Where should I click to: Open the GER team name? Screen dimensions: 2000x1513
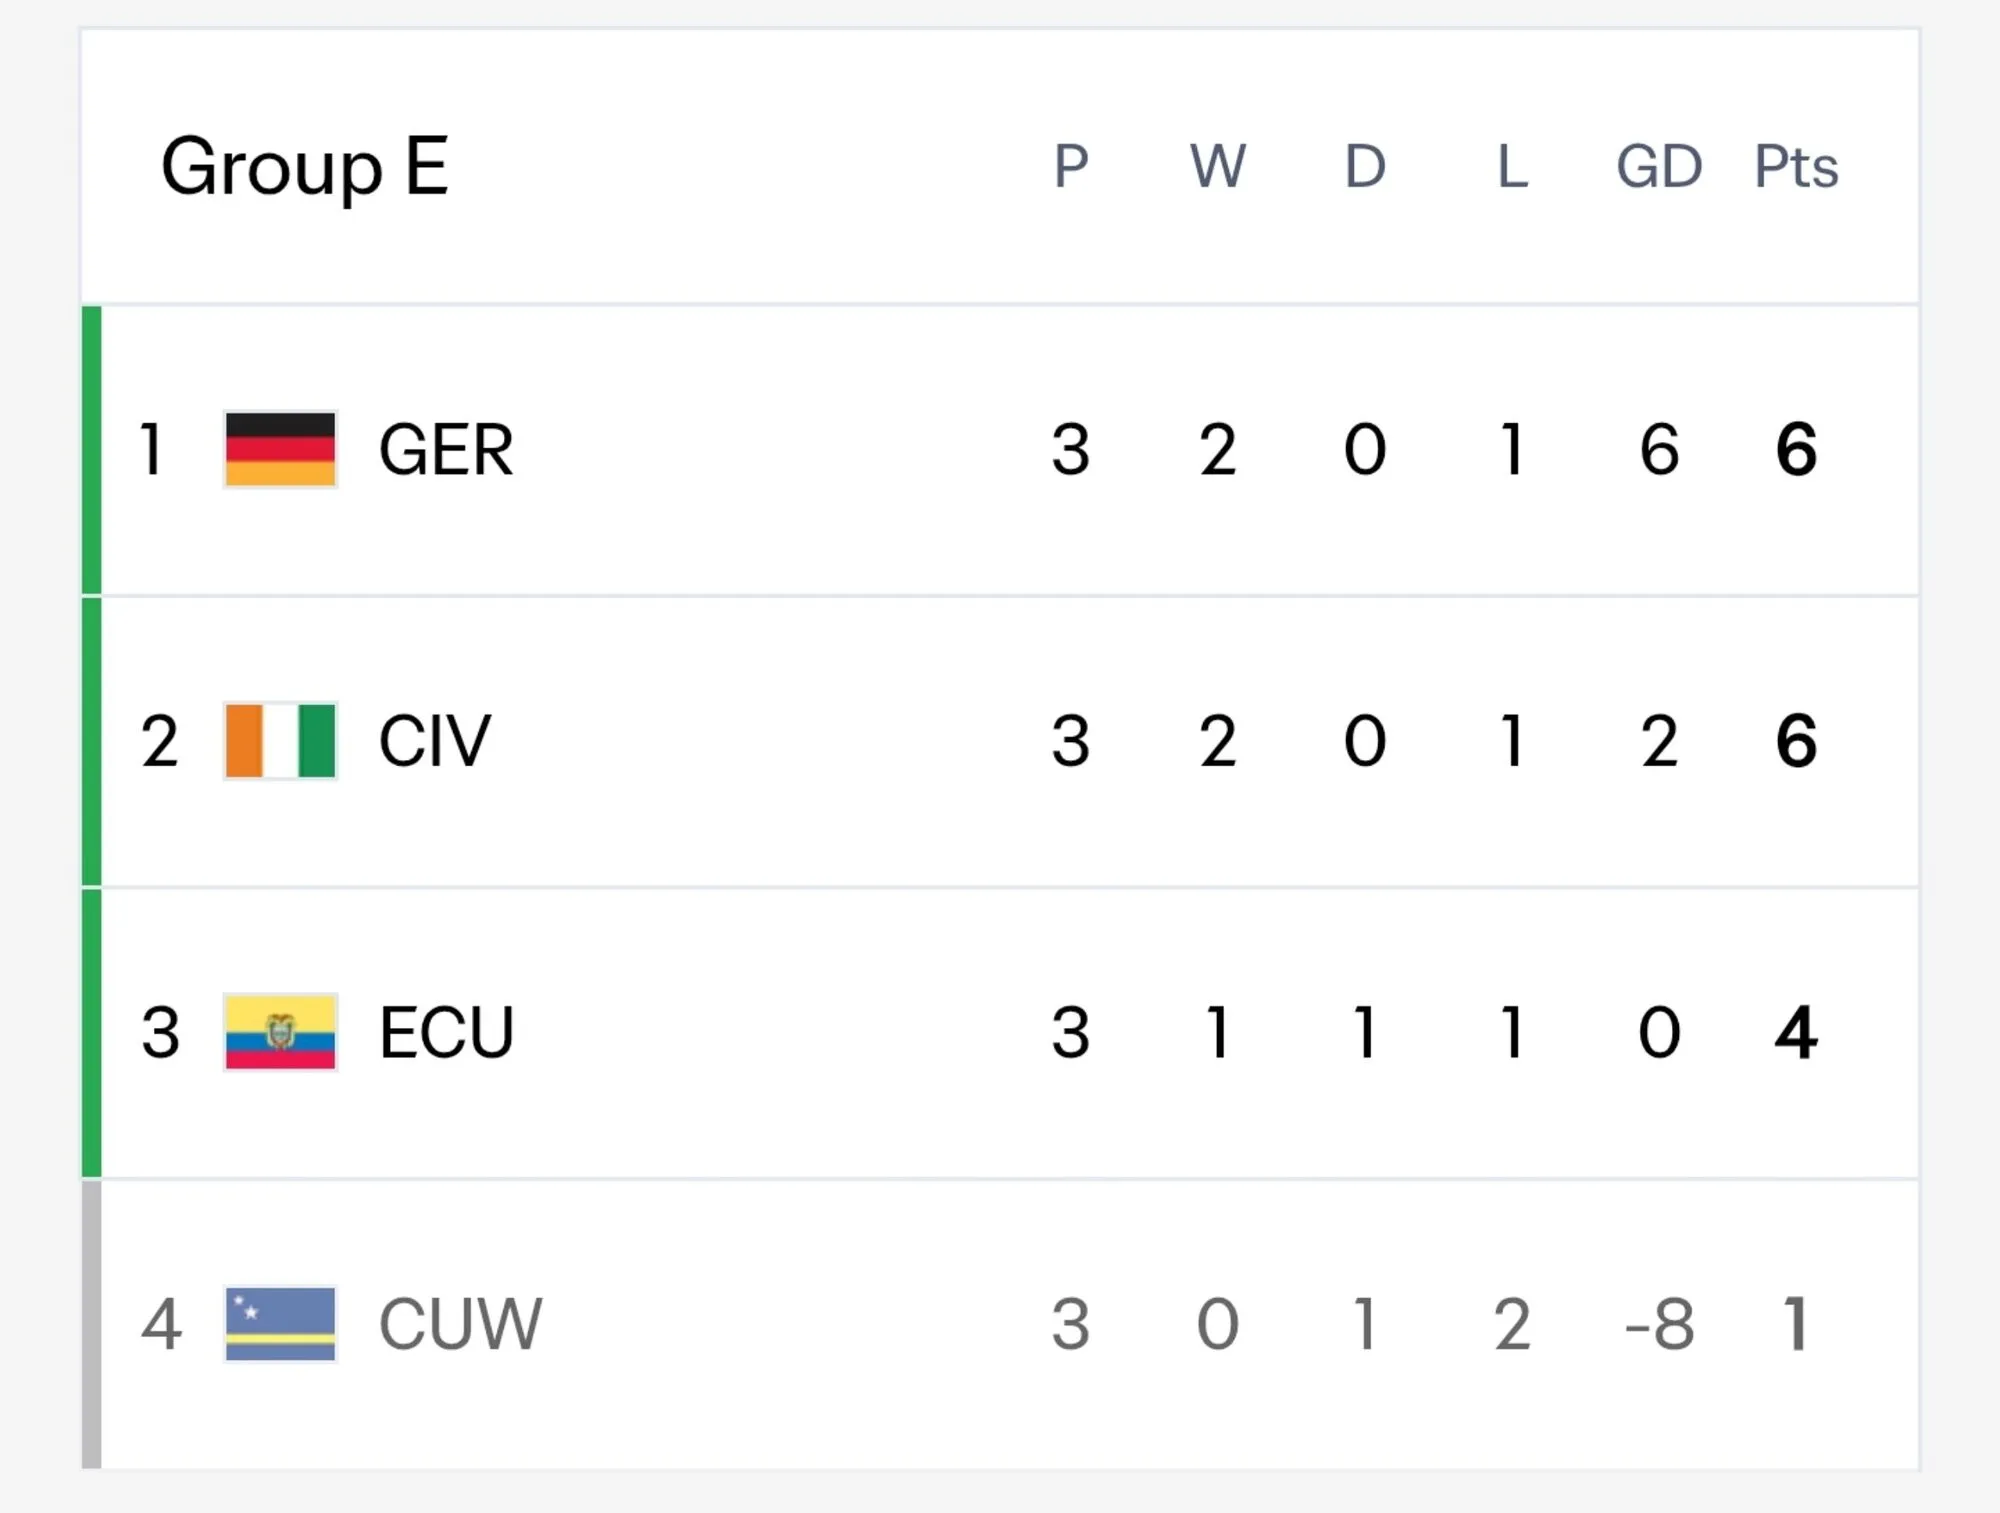click(446, 450)
